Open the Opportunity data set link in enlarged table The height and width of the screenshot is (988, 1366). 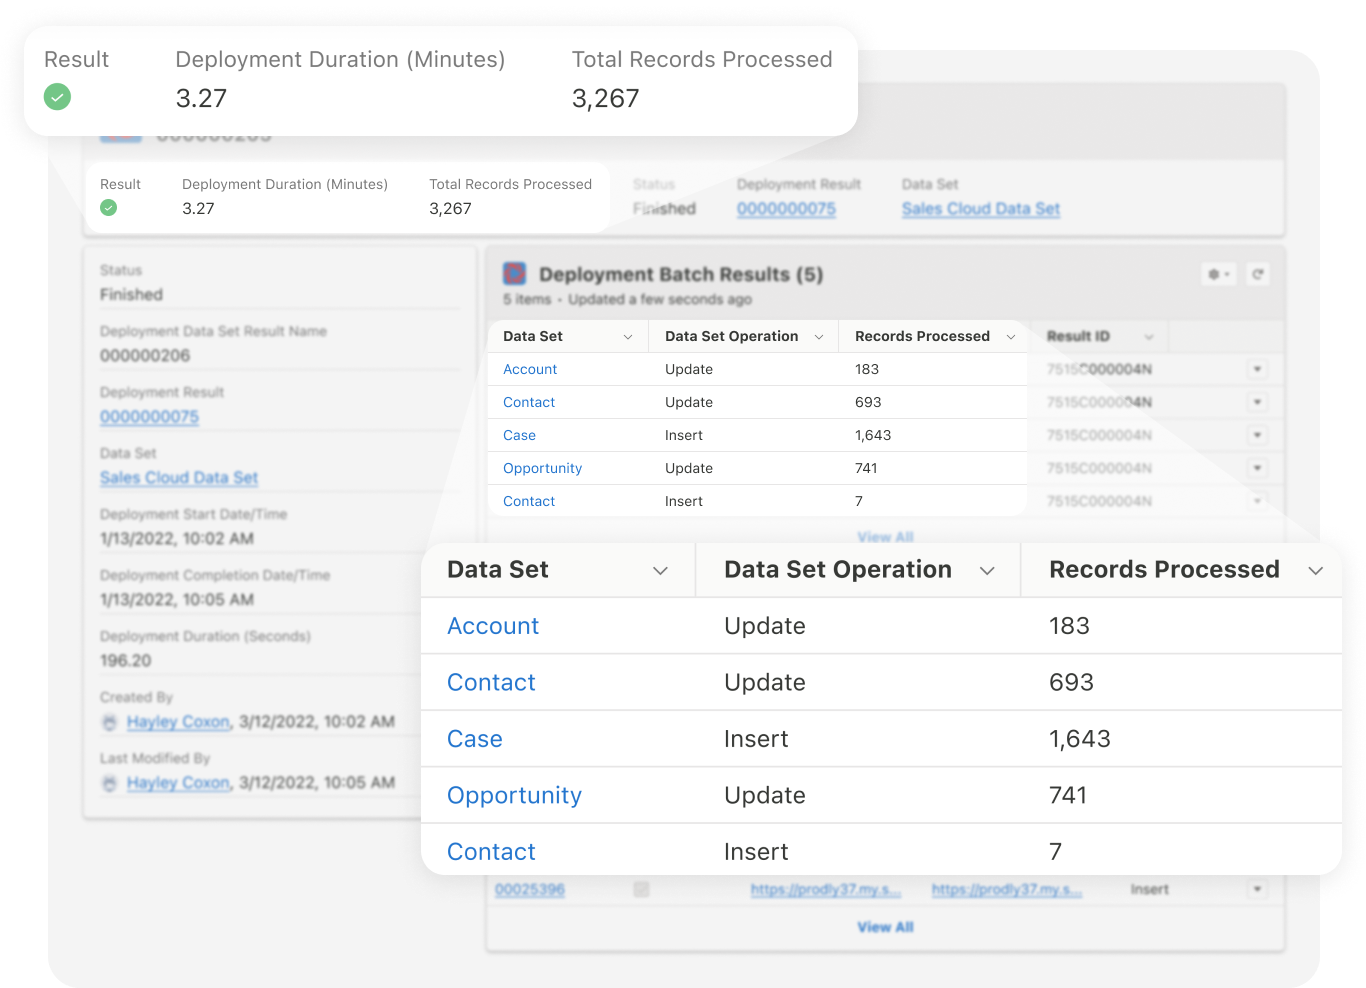(514, 795)
